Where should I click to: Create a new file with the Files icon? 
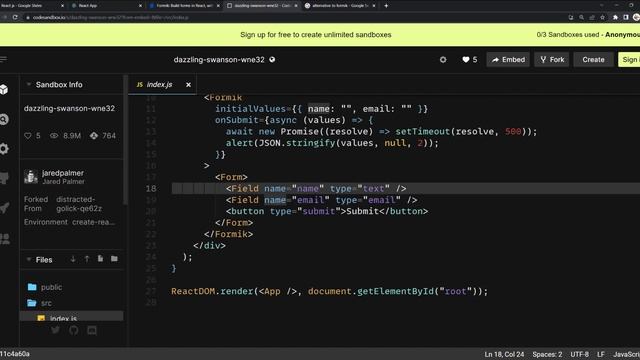tap(100, 259)
